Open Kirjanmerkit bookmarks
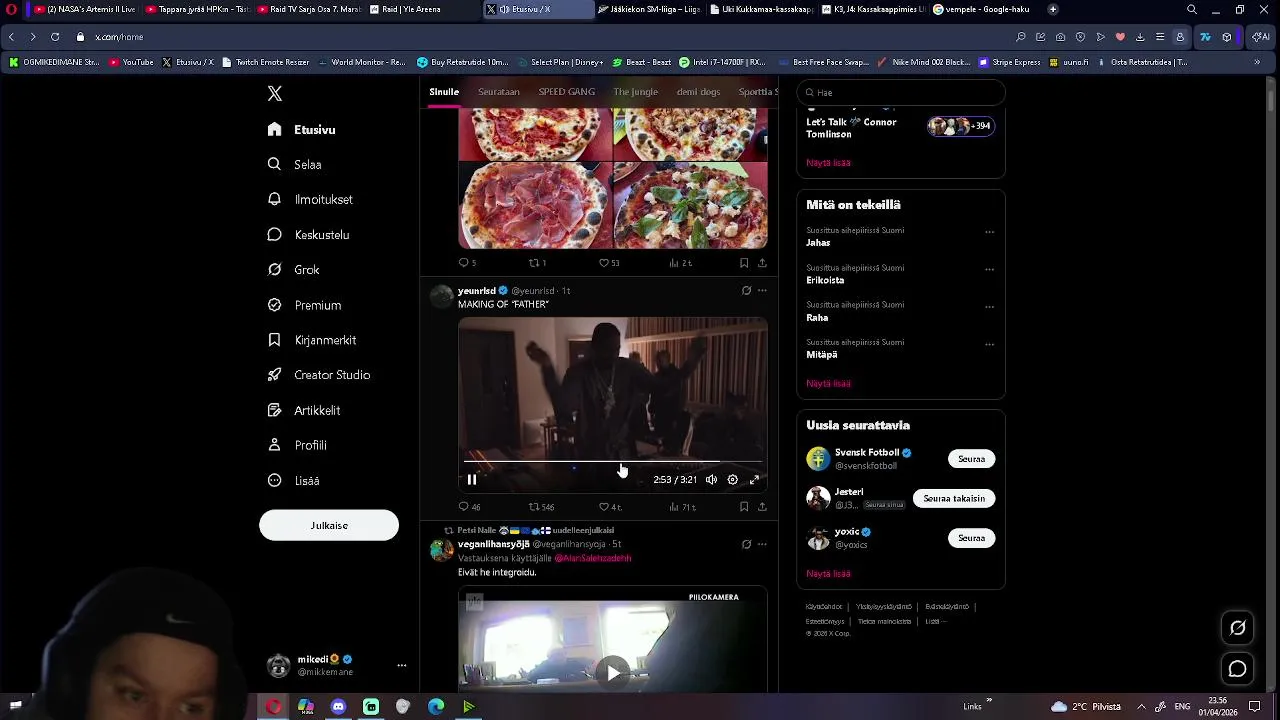This screenshot has width=1280, height=720. tap(312, 340)
